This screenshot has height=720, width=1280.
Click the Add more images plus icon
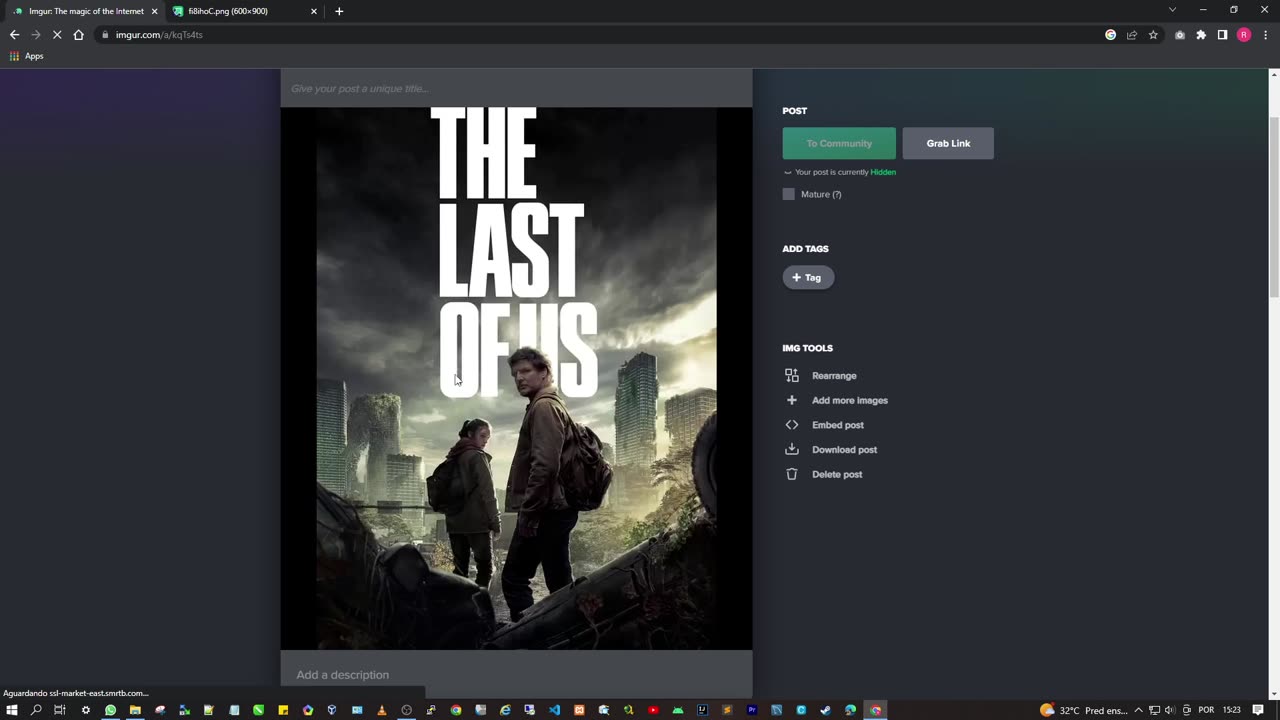coord(792,400)
